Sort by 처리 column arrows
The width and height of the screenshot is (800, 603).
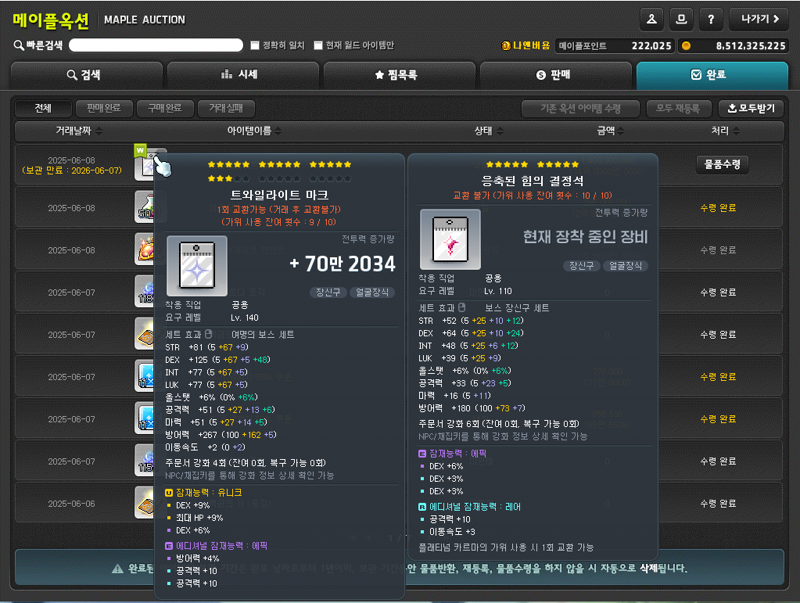point(736,131)
